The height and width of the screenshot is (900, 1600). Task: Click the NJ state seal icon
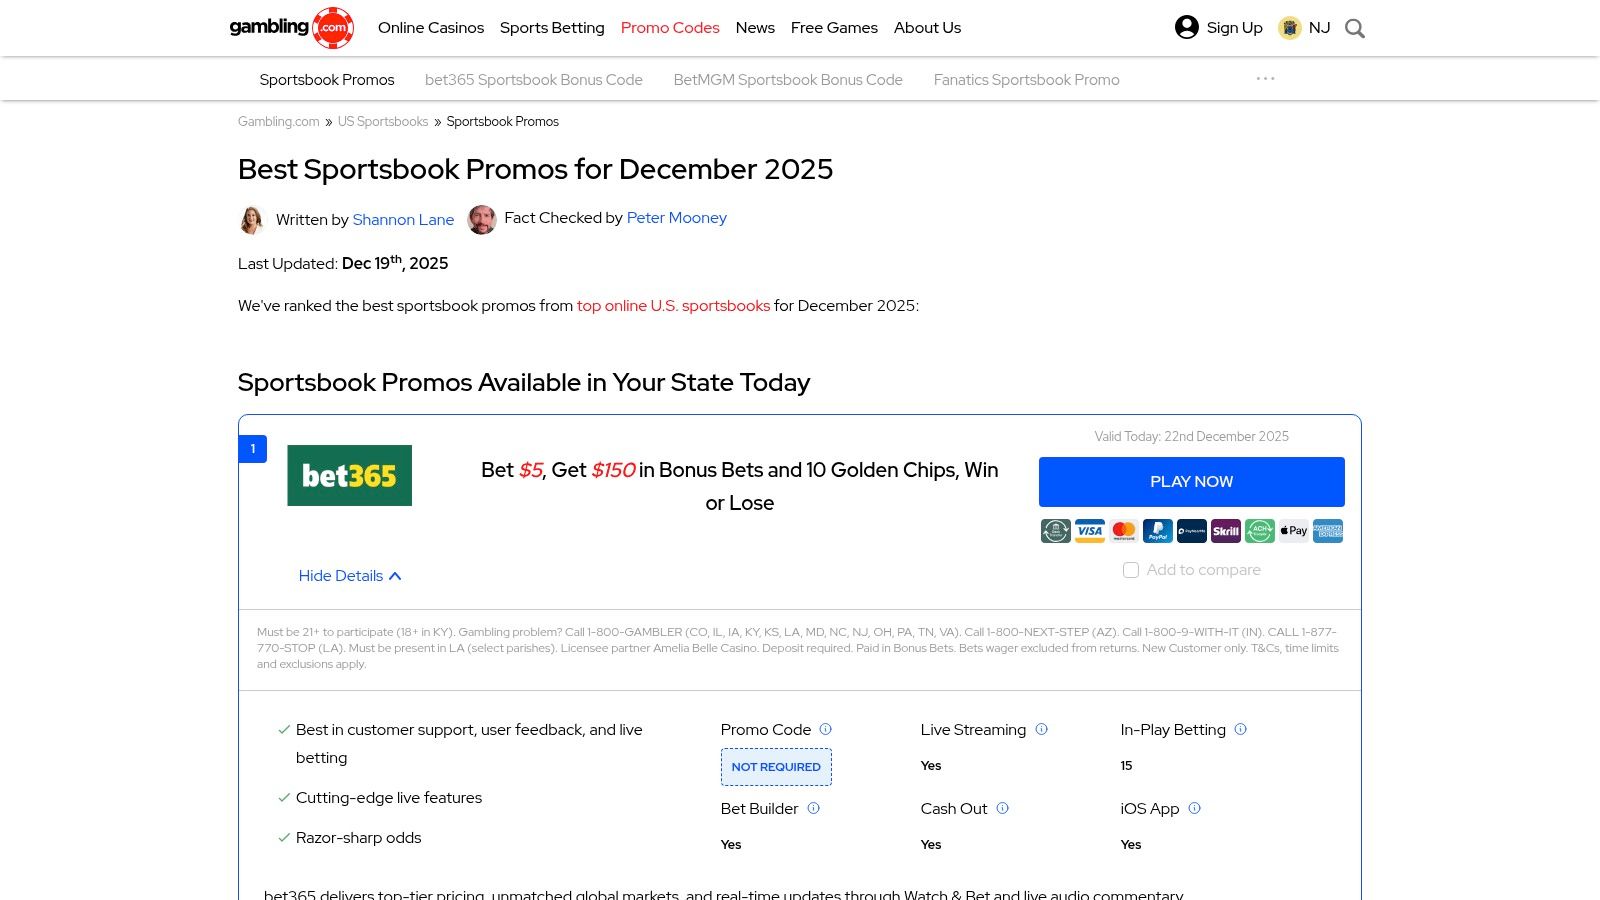[1290, 28]
